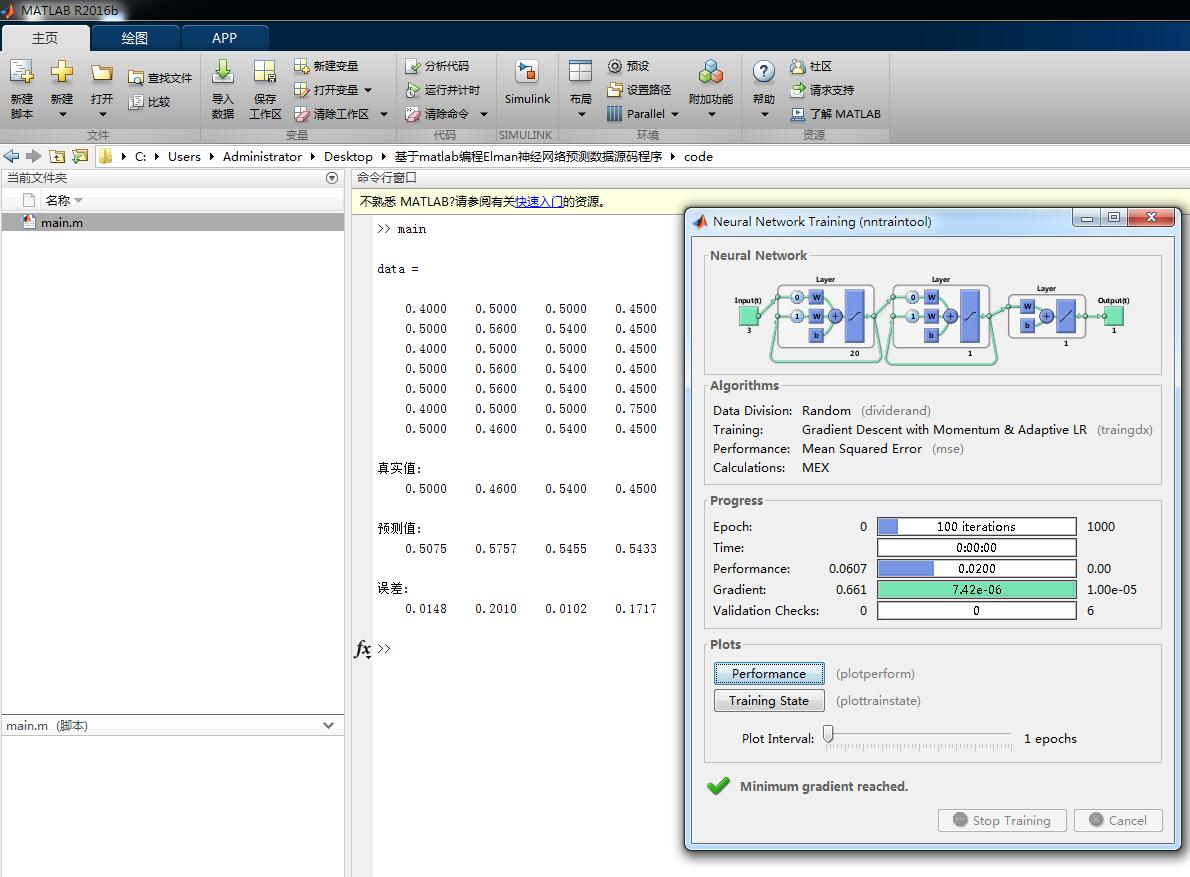Click Add-Ons (附加功能) icon
This screenshot has width=1190, height=877.
pyautogui.click(x=710, y=73)
